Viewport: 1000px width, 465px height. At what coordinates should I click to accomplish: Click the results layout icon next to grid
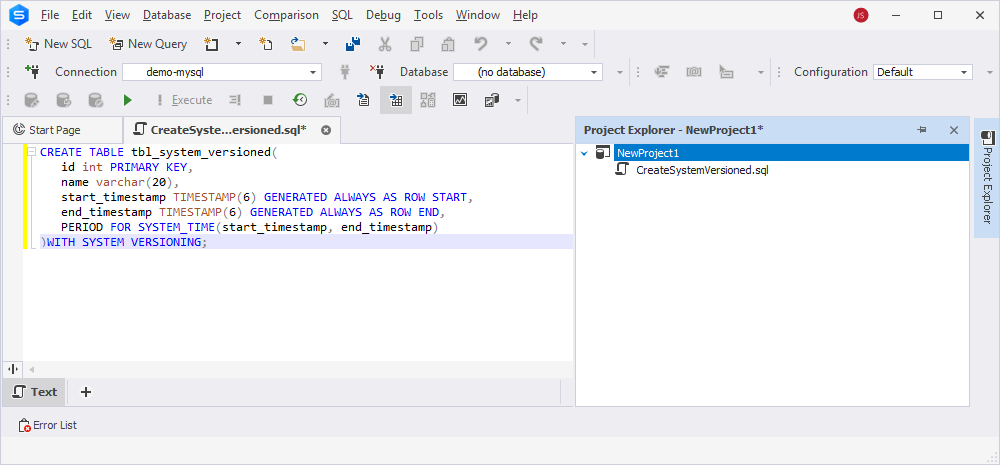[x=427, y=100]
